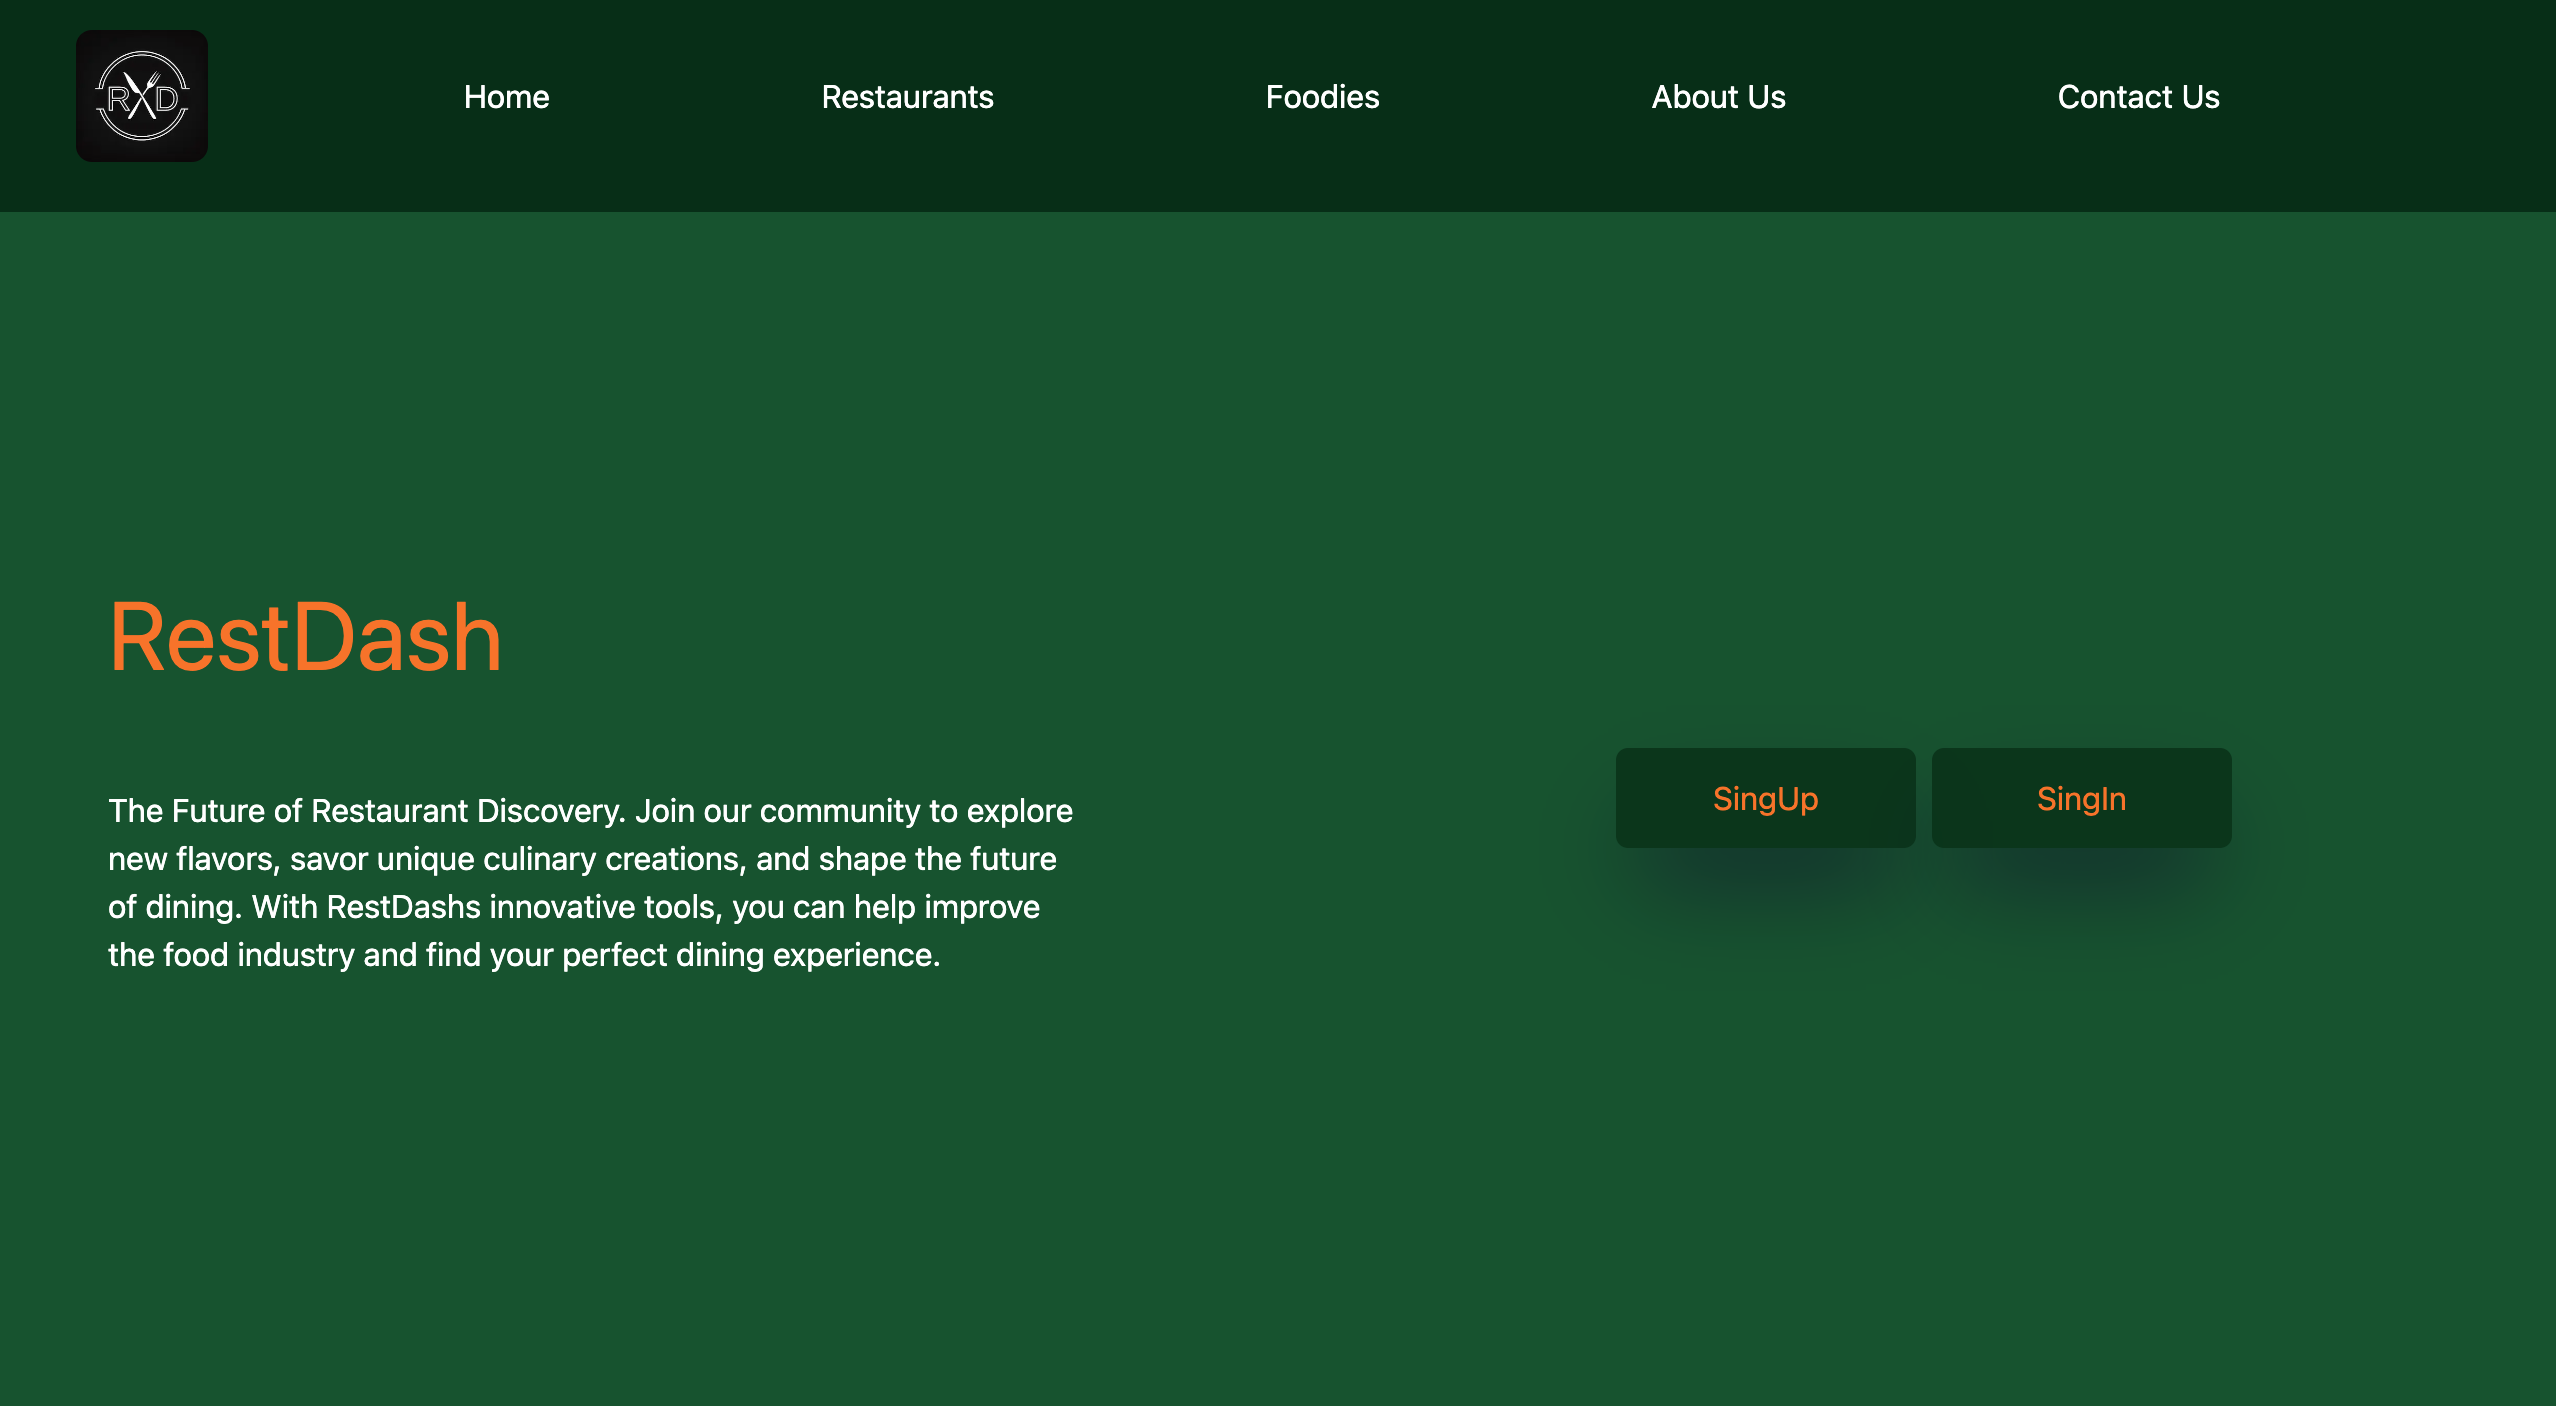Click the 'RestDashs innovative tools' sentence
This screenshot has height=1406, width=2556.
coord(520,907)
